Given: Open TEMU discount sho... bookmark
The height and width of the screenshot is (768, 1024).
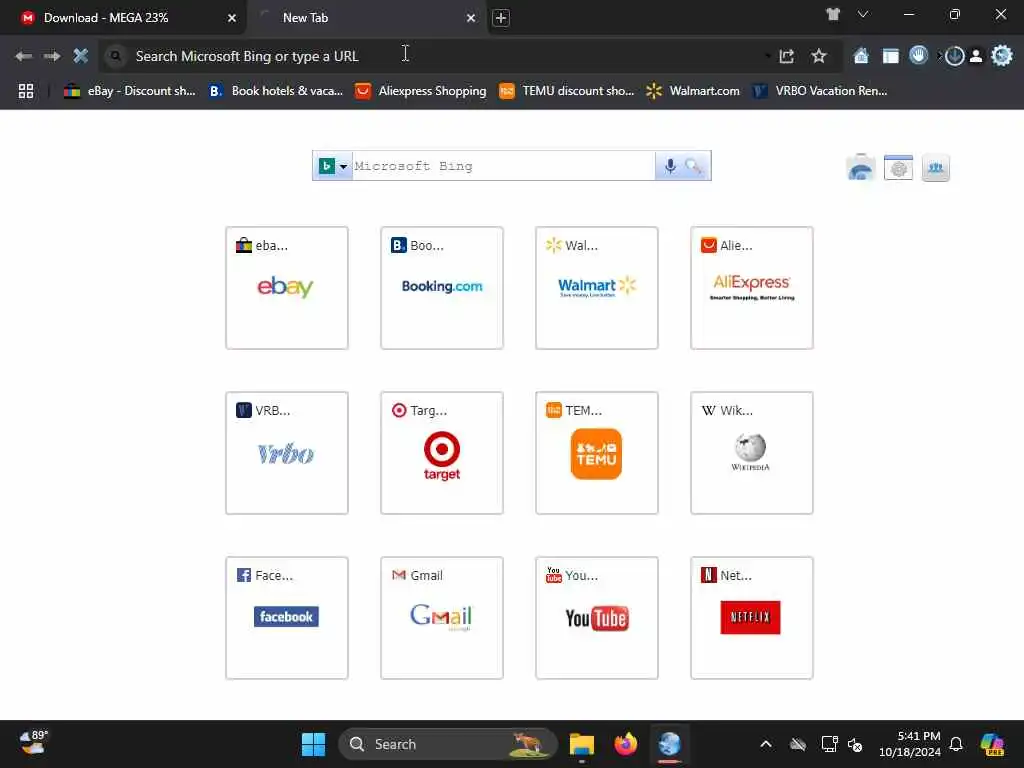Looking at the screenshot, I should click(x=566, y=91).
